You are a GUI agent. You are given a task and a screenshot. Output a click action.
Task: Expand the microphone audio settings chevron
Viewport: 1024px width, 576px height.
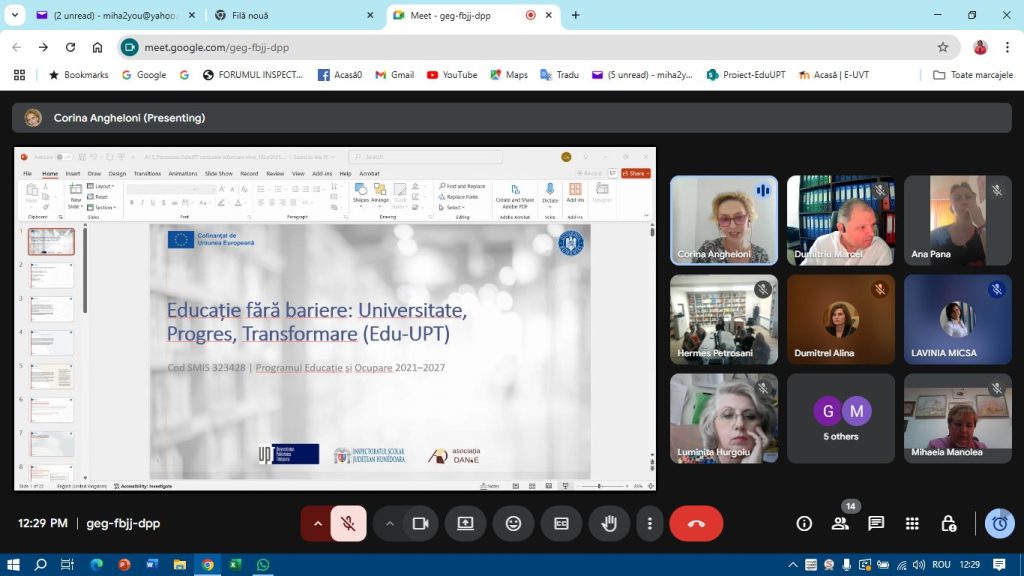(318, 523)
